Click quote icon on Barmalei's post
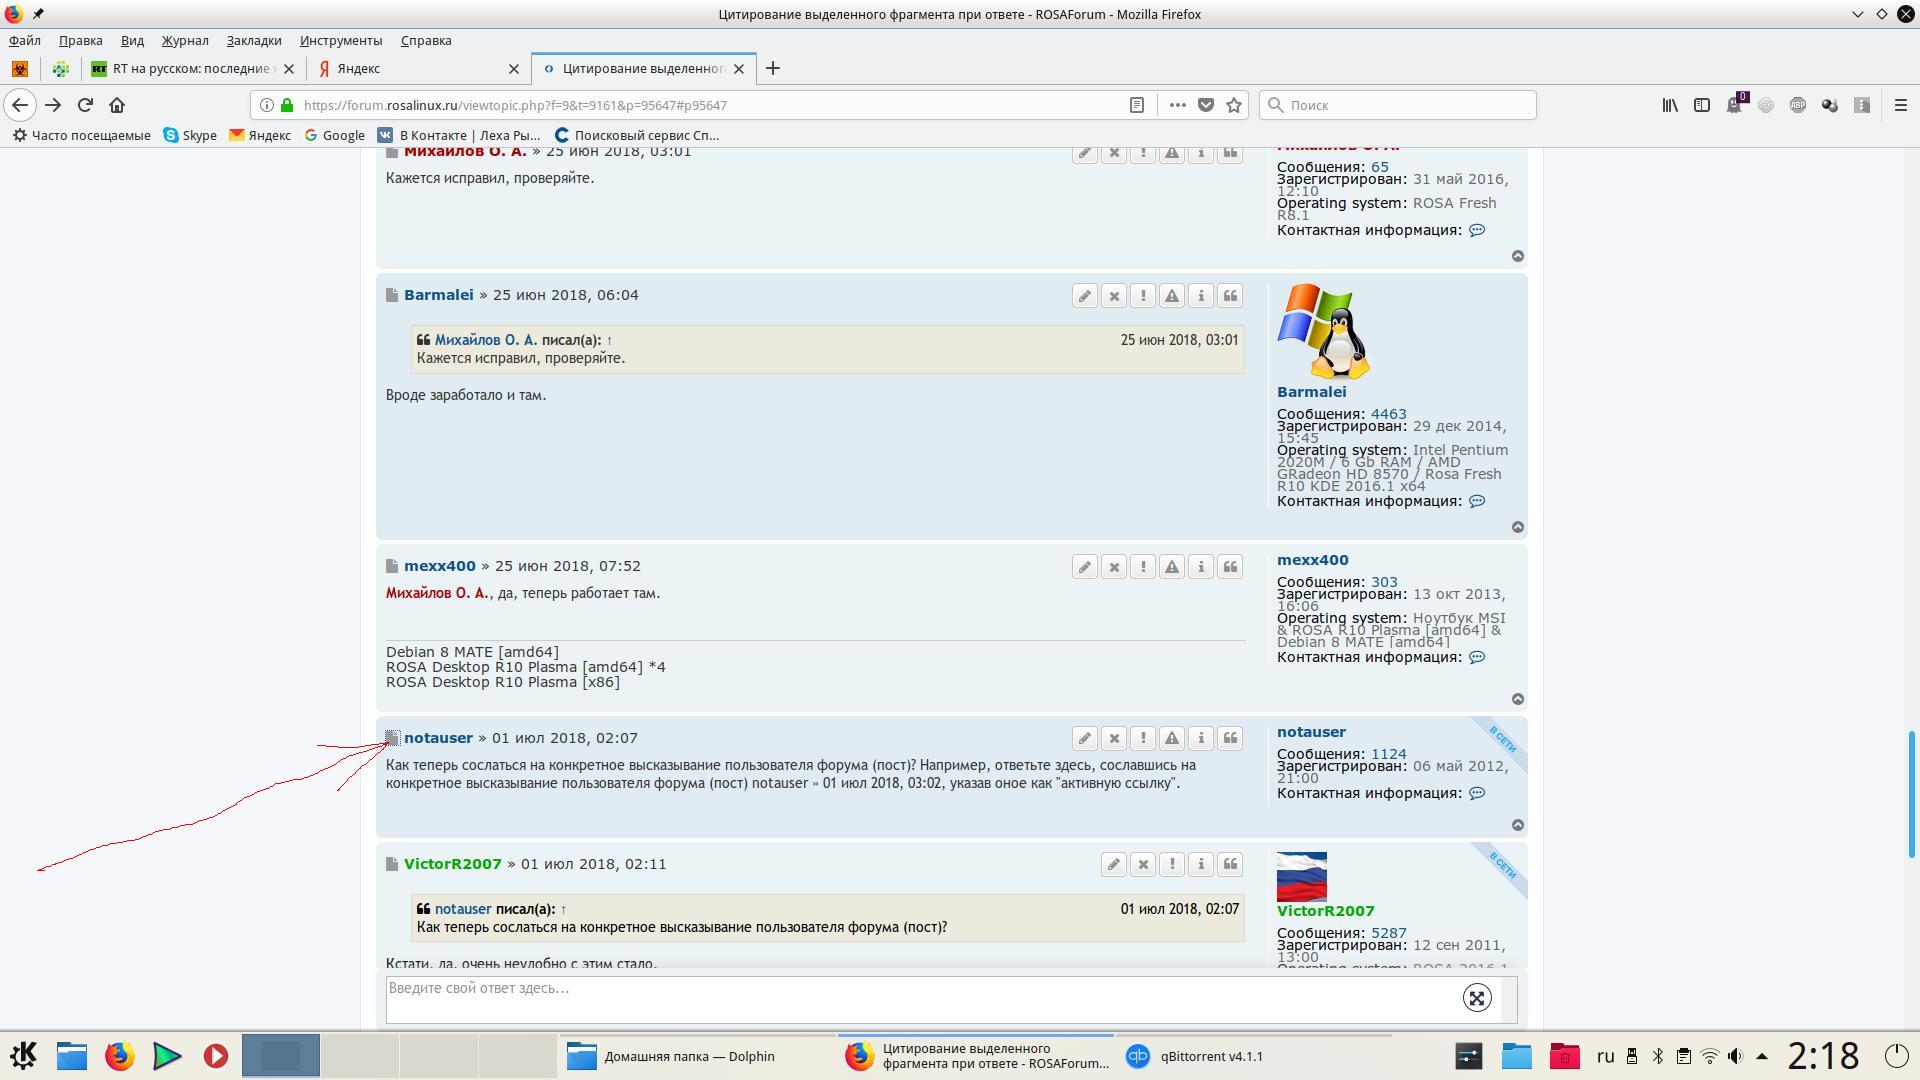Screen dimensions: 1920x1080 click(1230, 296)
